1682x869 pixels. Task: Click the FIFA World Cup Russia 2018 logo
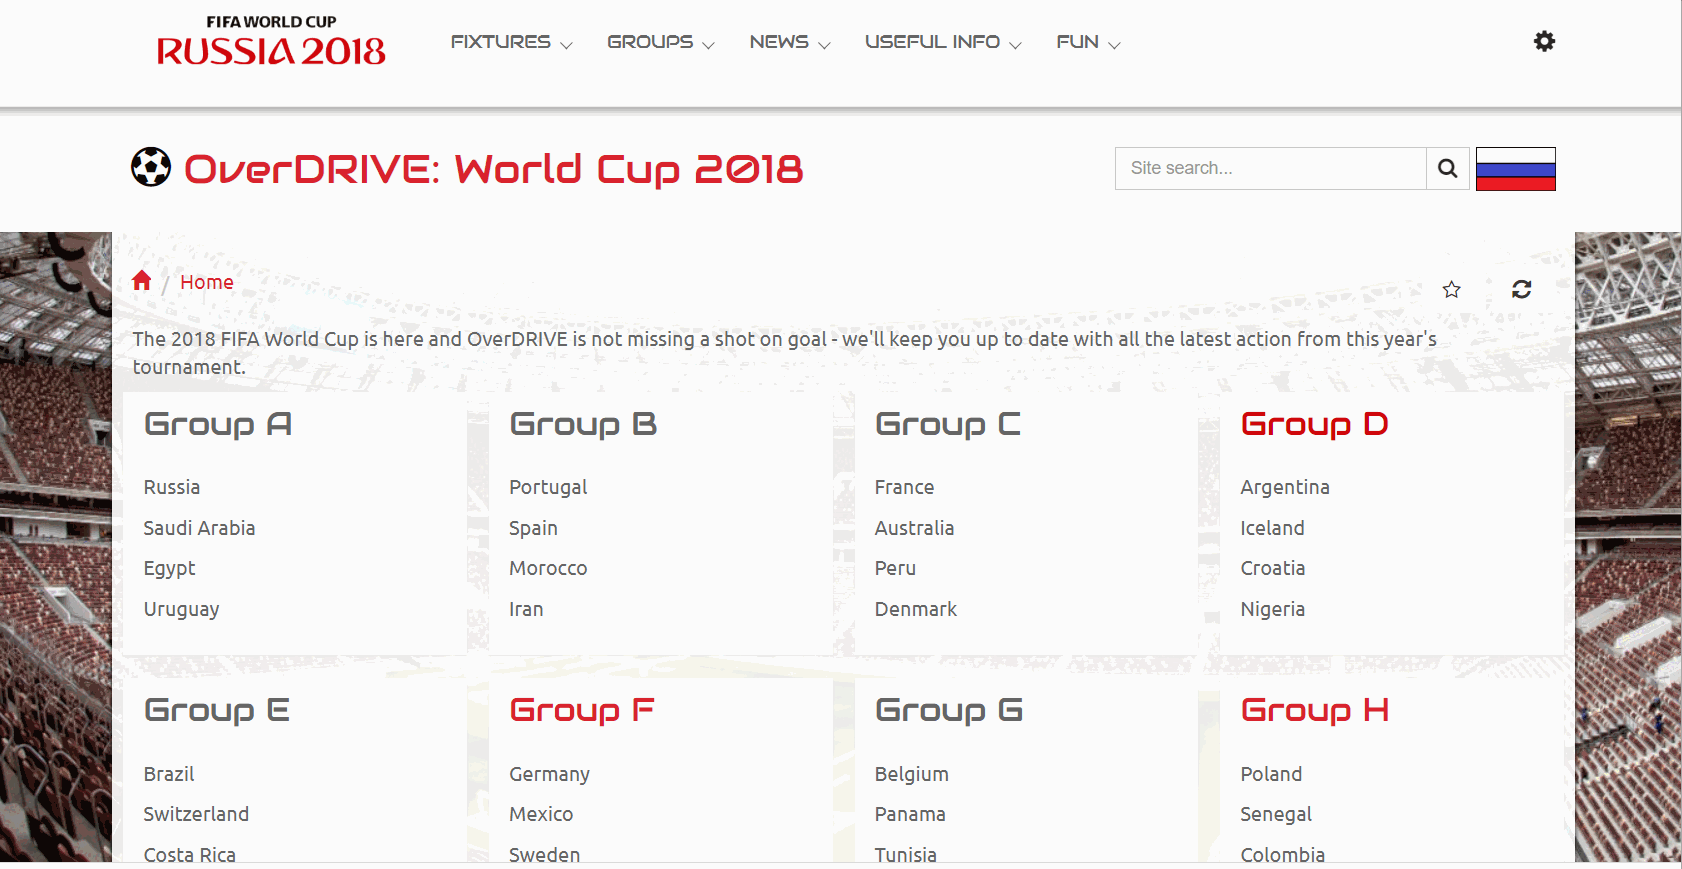[x=271, y=41]
